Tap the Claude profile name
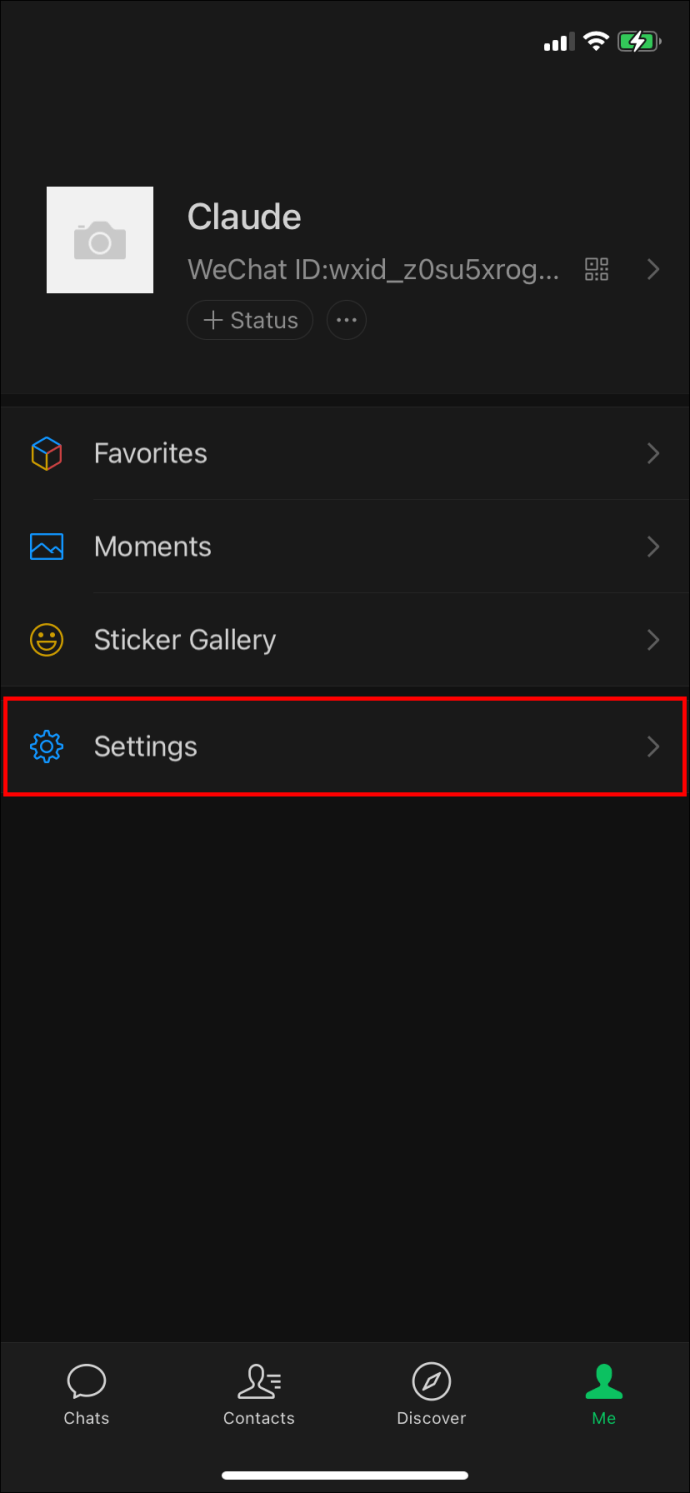This screenshot has width=690, height=1493. click(x=244, y=217)
